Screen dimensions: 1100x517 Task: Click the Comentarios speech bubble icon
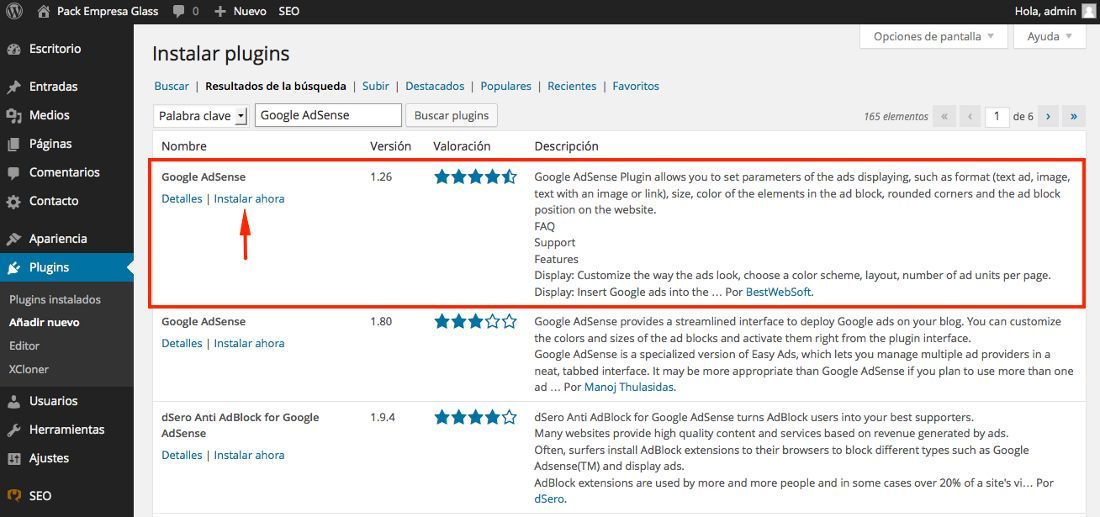coord(13,173)
